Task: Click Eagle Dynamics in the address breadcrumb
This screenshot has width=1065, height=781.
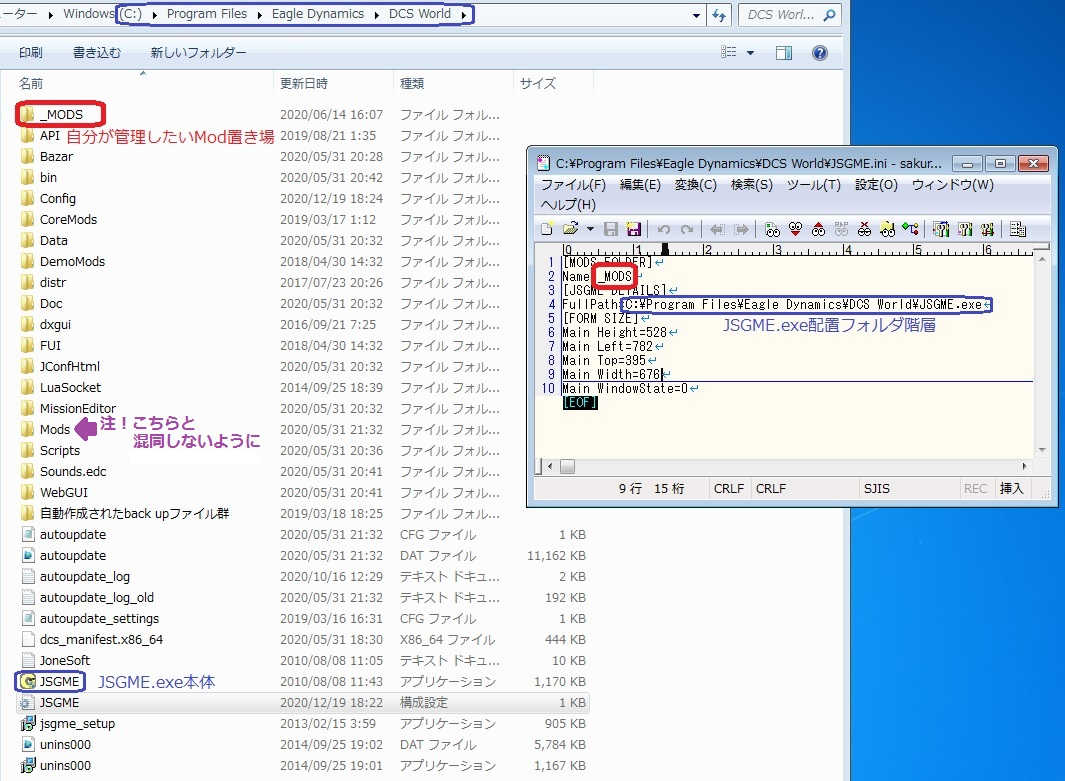Action: click(317, 14)
